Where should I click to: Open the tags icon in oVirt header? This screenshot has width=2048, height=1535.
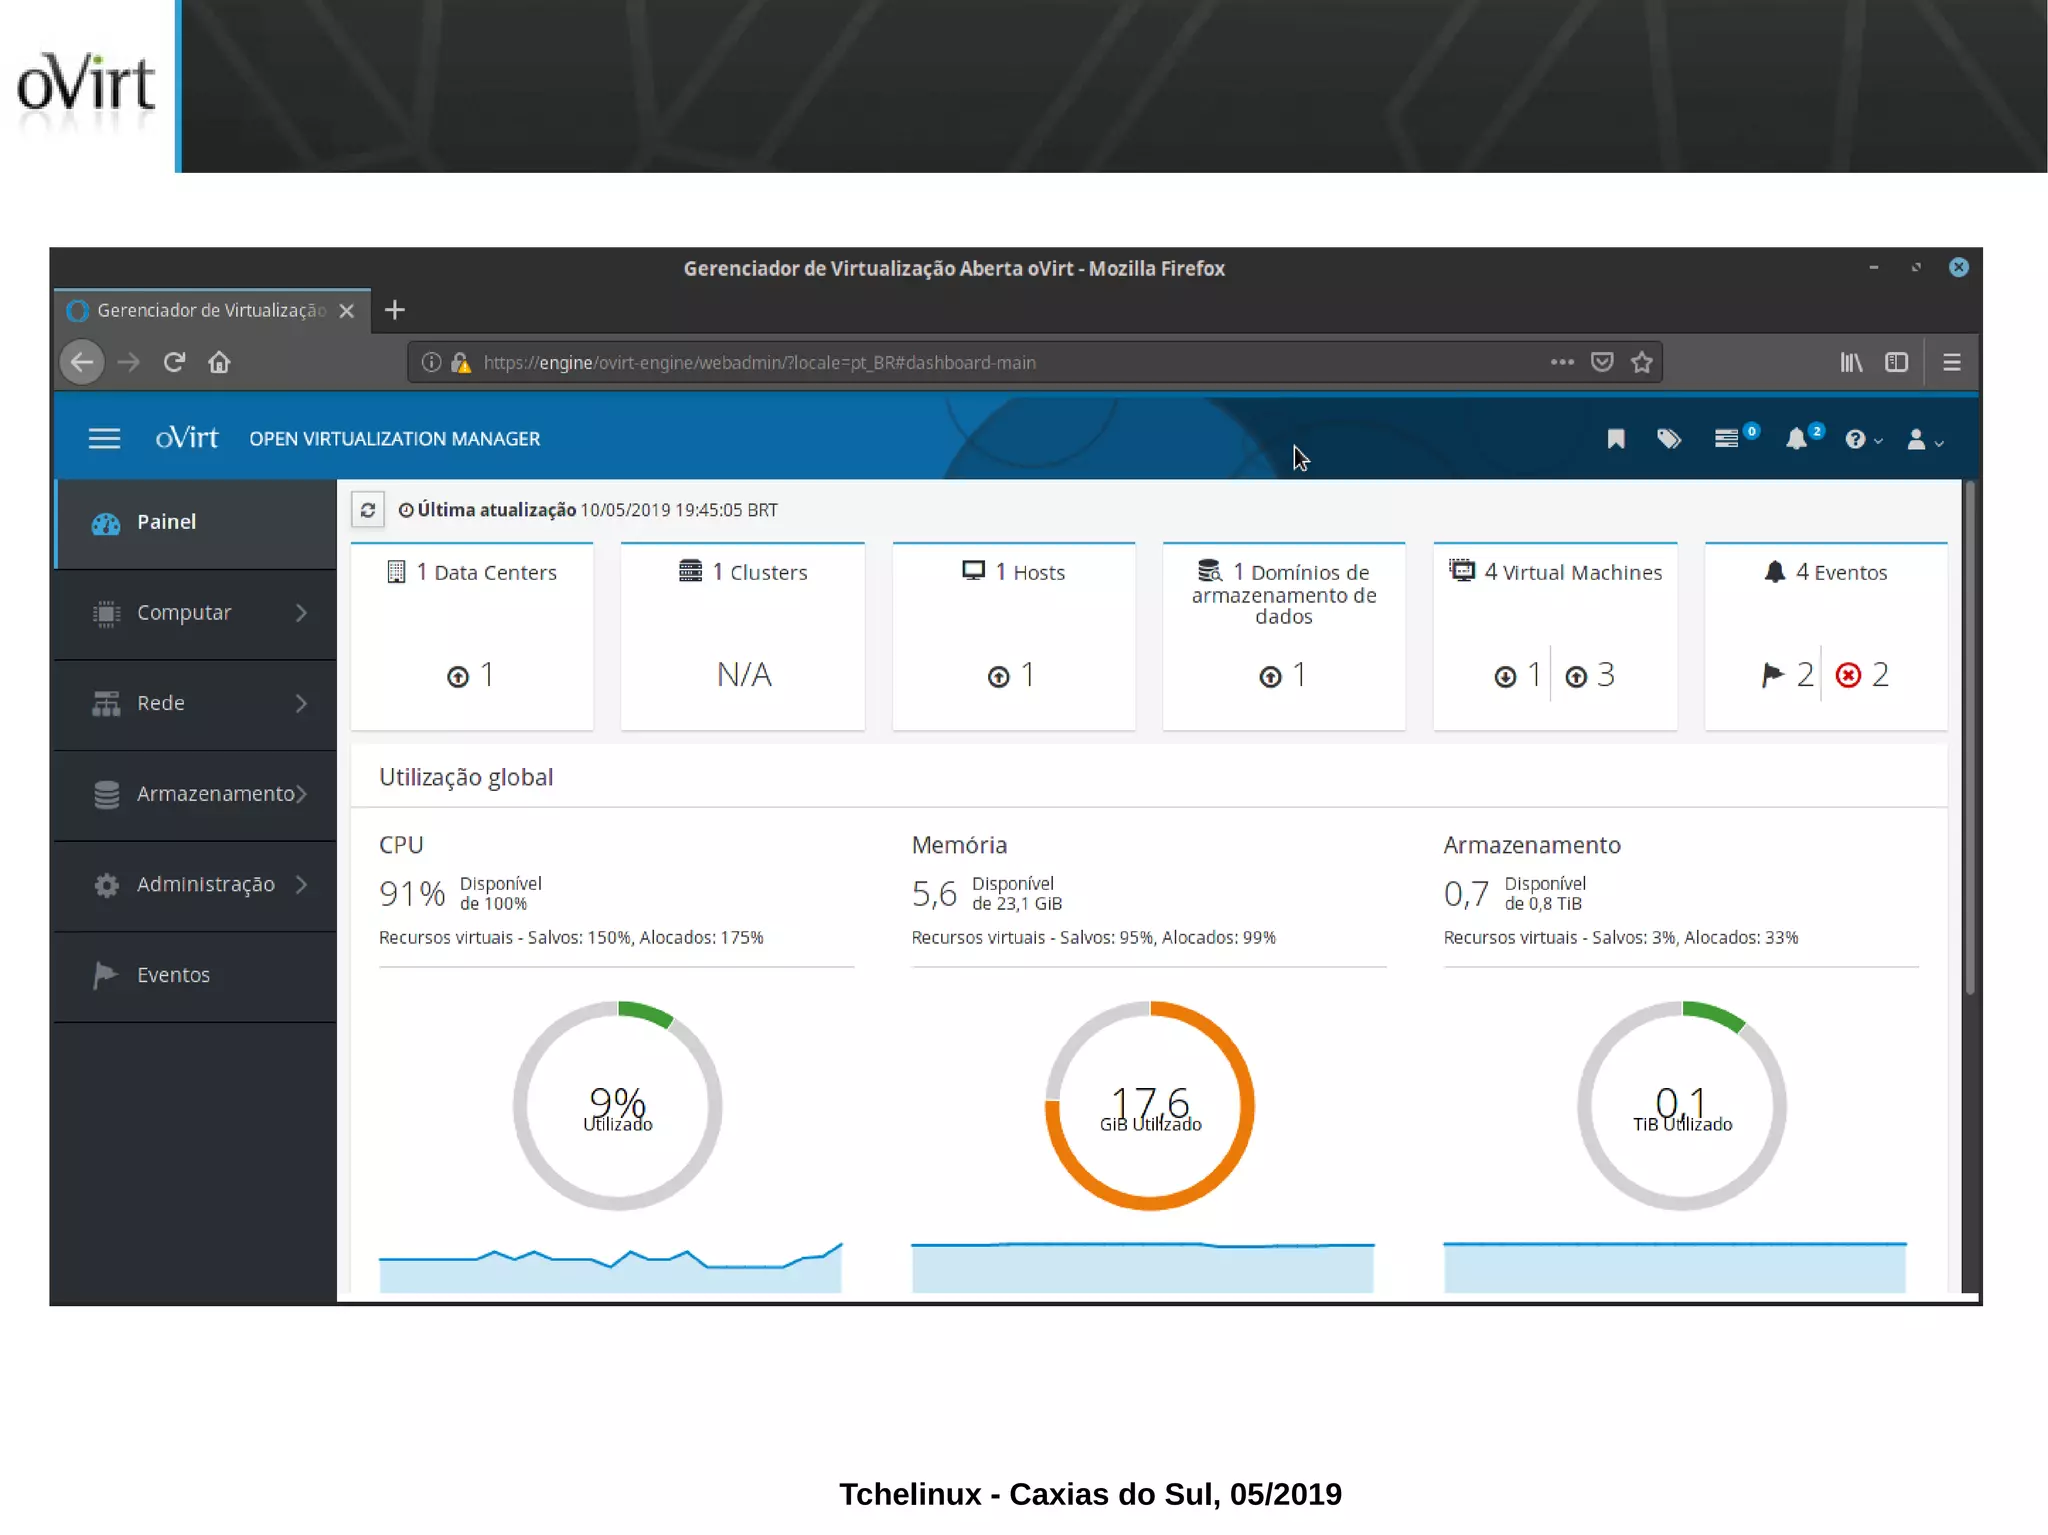pyautogui.click(x=1668, y=439)
